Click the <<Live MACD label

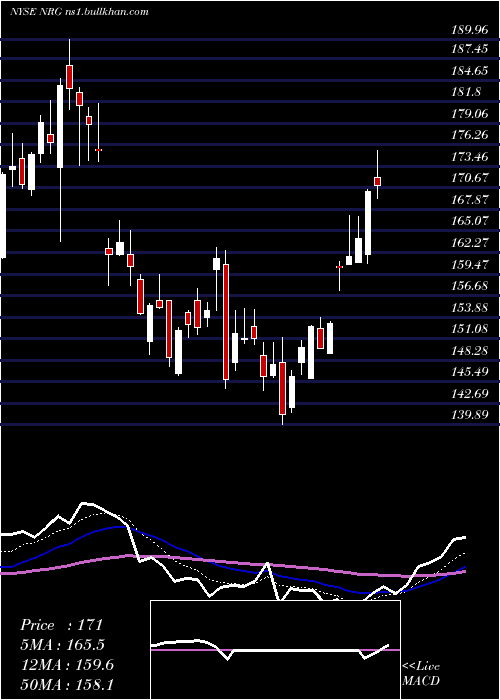(x=421, y=674)
